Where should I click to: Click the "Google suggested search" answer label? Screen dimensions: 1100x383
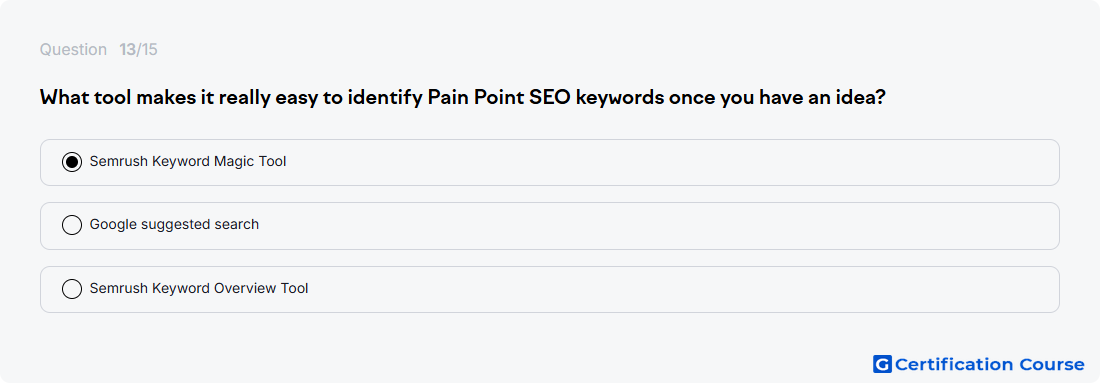click(174, 224)
